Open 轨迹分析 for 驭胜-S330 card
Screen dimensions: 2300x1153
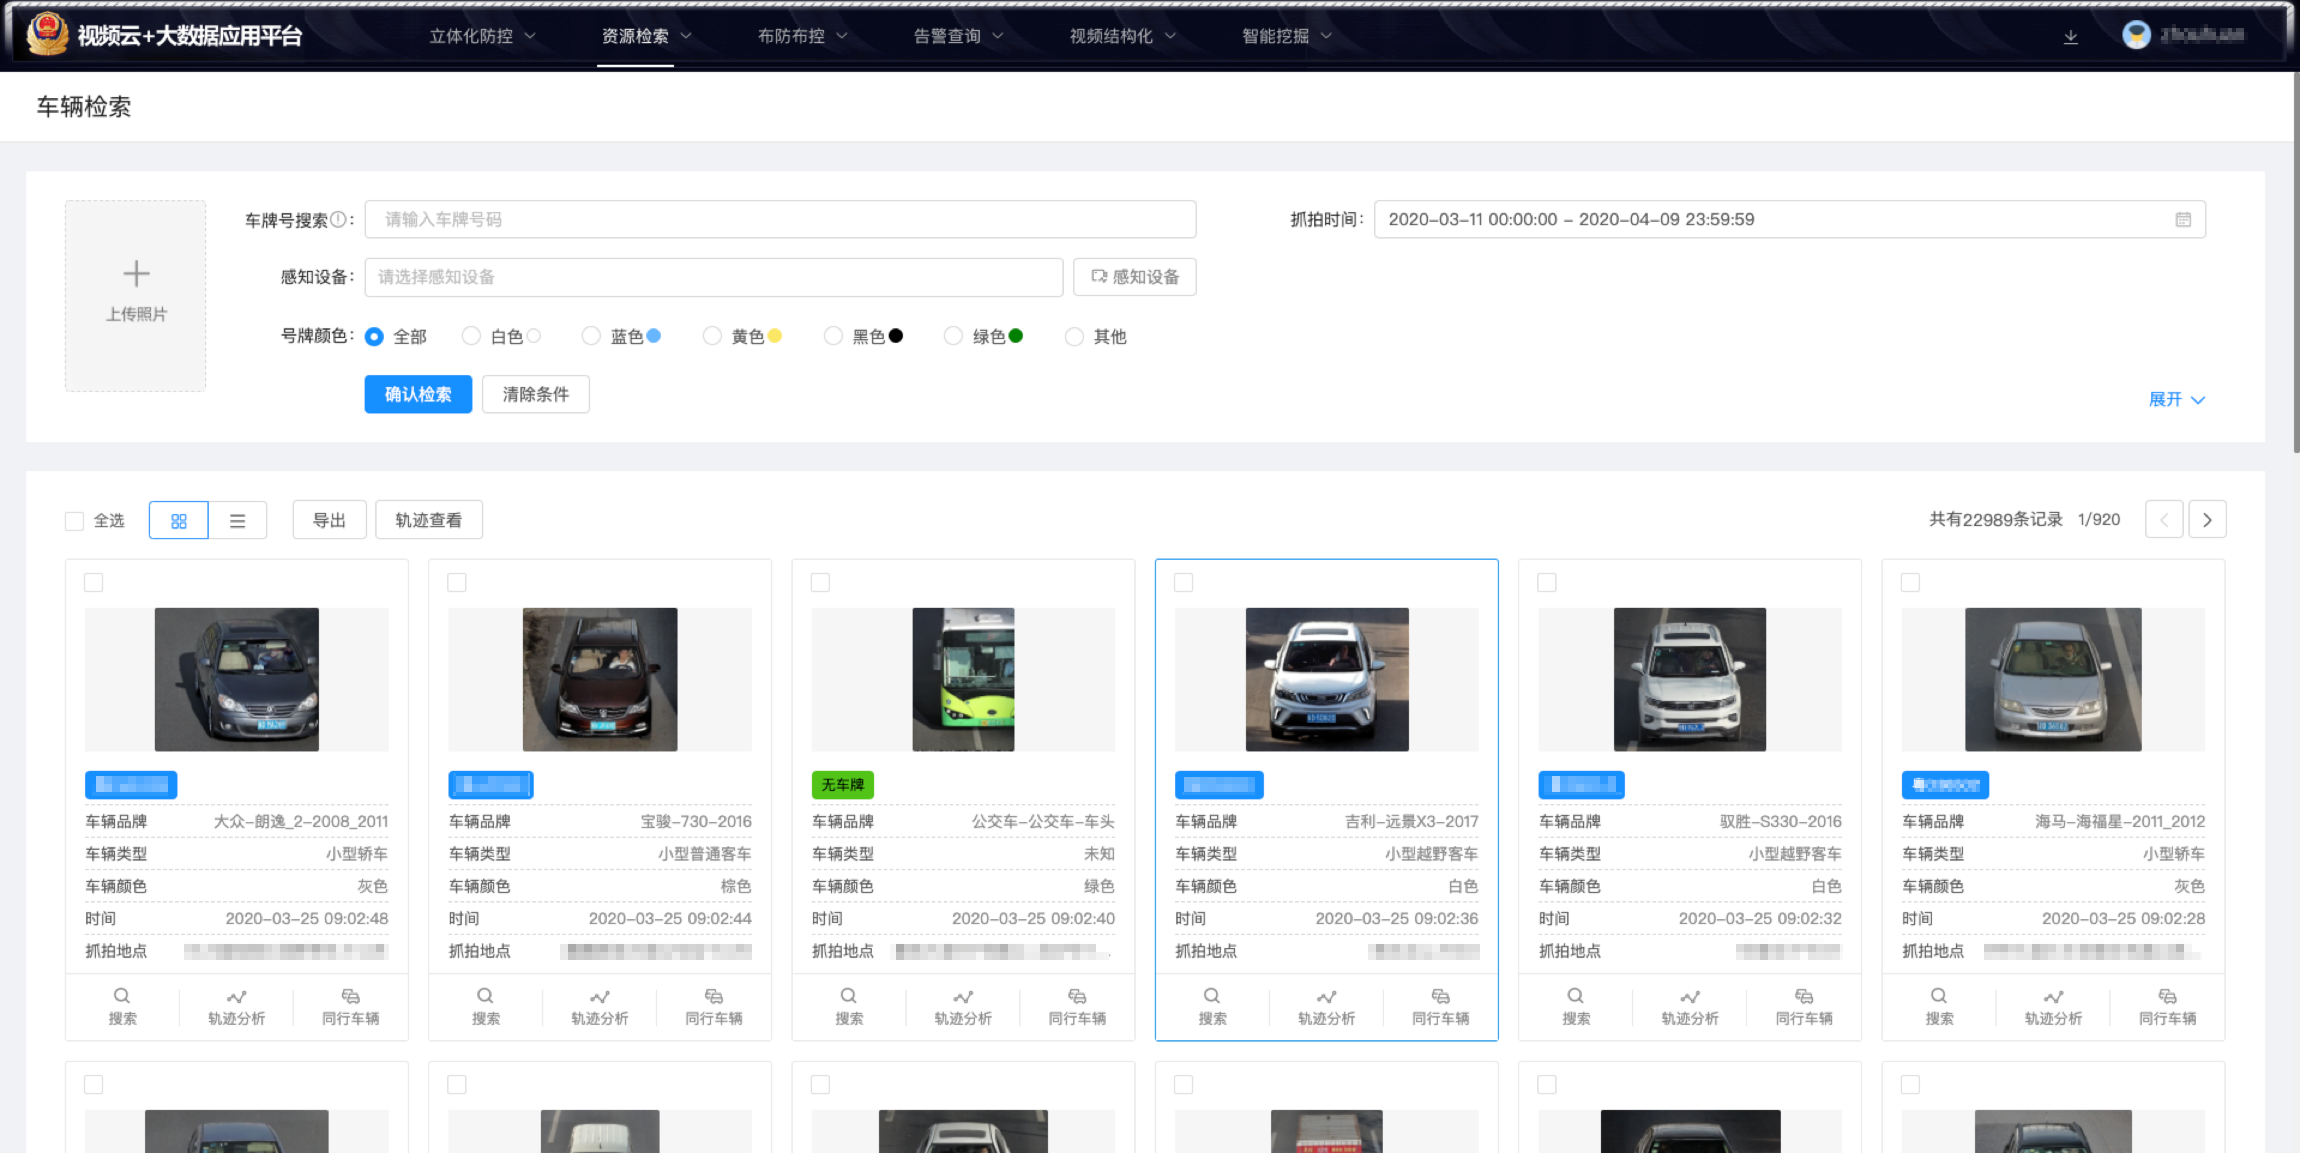(1690, 1006)
